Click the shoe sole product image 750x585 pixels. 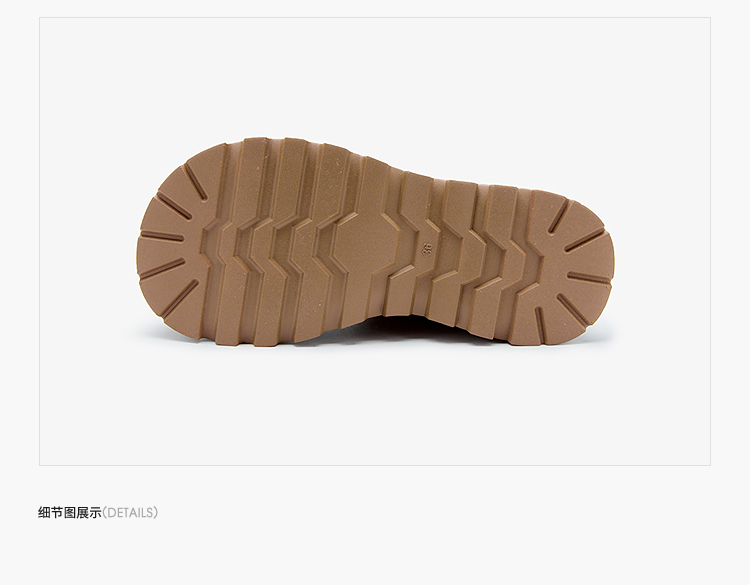pyautogui.click(x=375, y=242)
